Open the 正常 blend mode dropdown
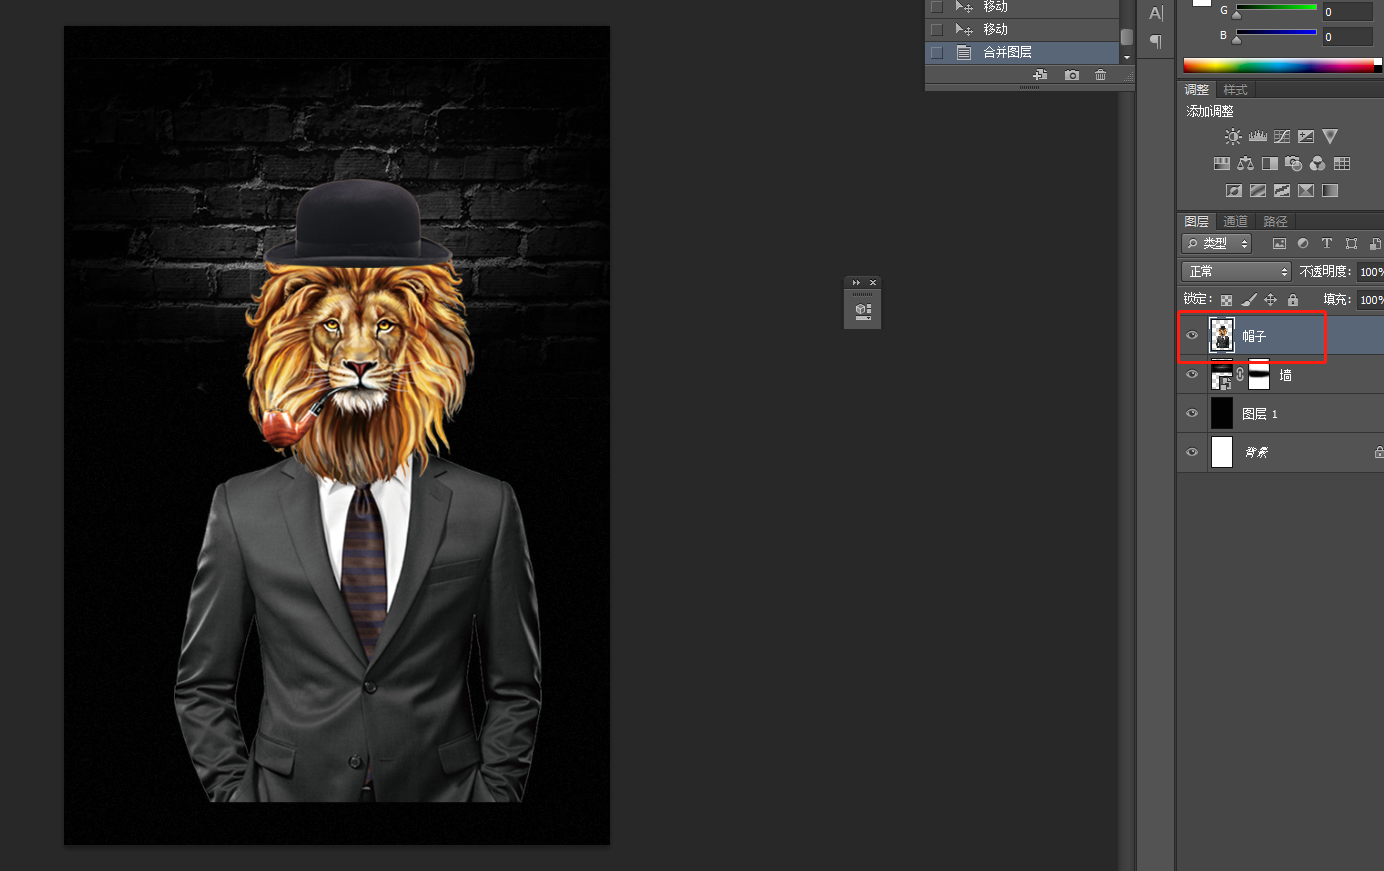 [x=1237, y=271]
